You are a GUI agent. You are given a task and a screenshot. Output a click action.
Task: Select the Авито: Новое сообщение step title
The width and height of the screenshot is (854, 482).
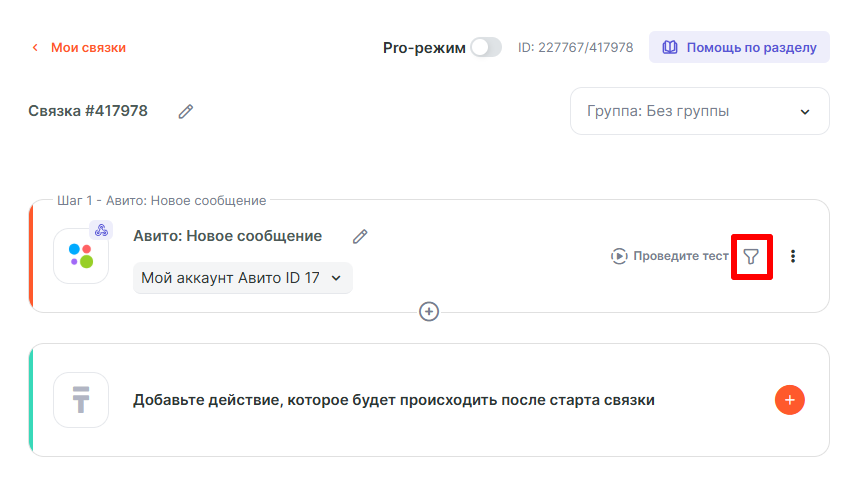pyautogui.click(x=227, y=236)
